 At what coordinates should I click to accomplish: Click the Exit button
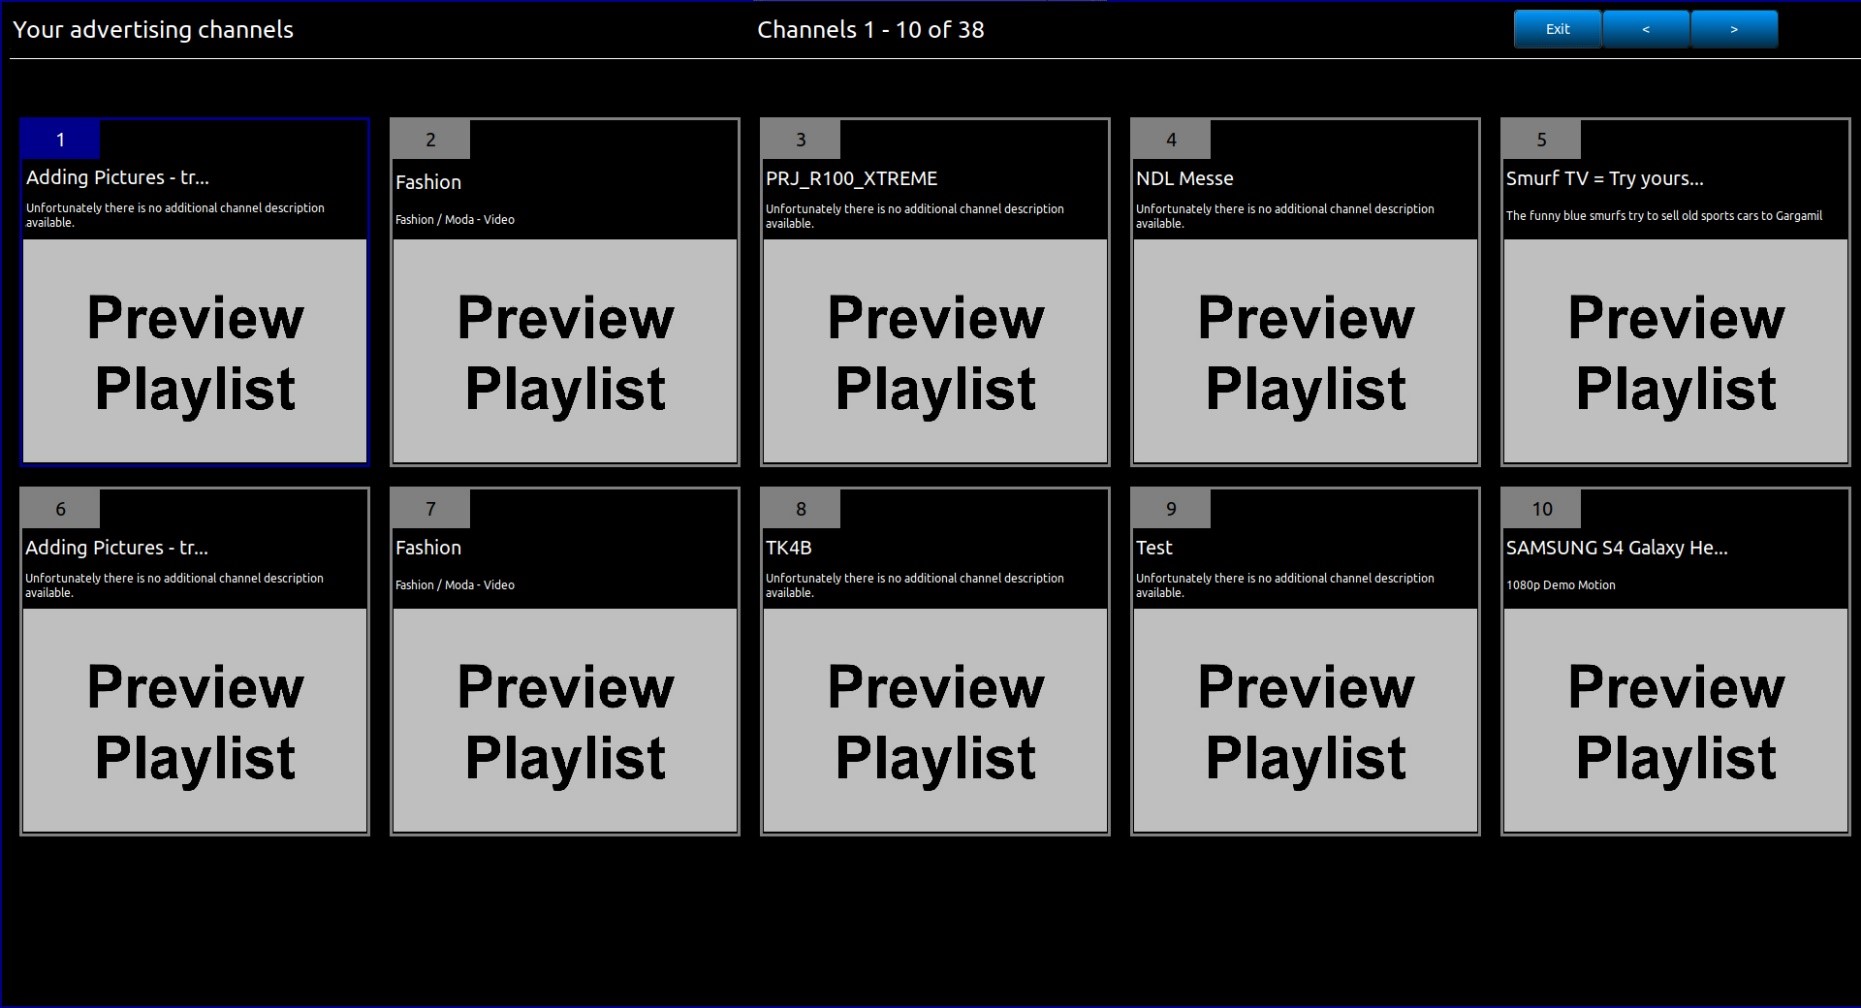pyautogui.click(x=1556, y=29)
